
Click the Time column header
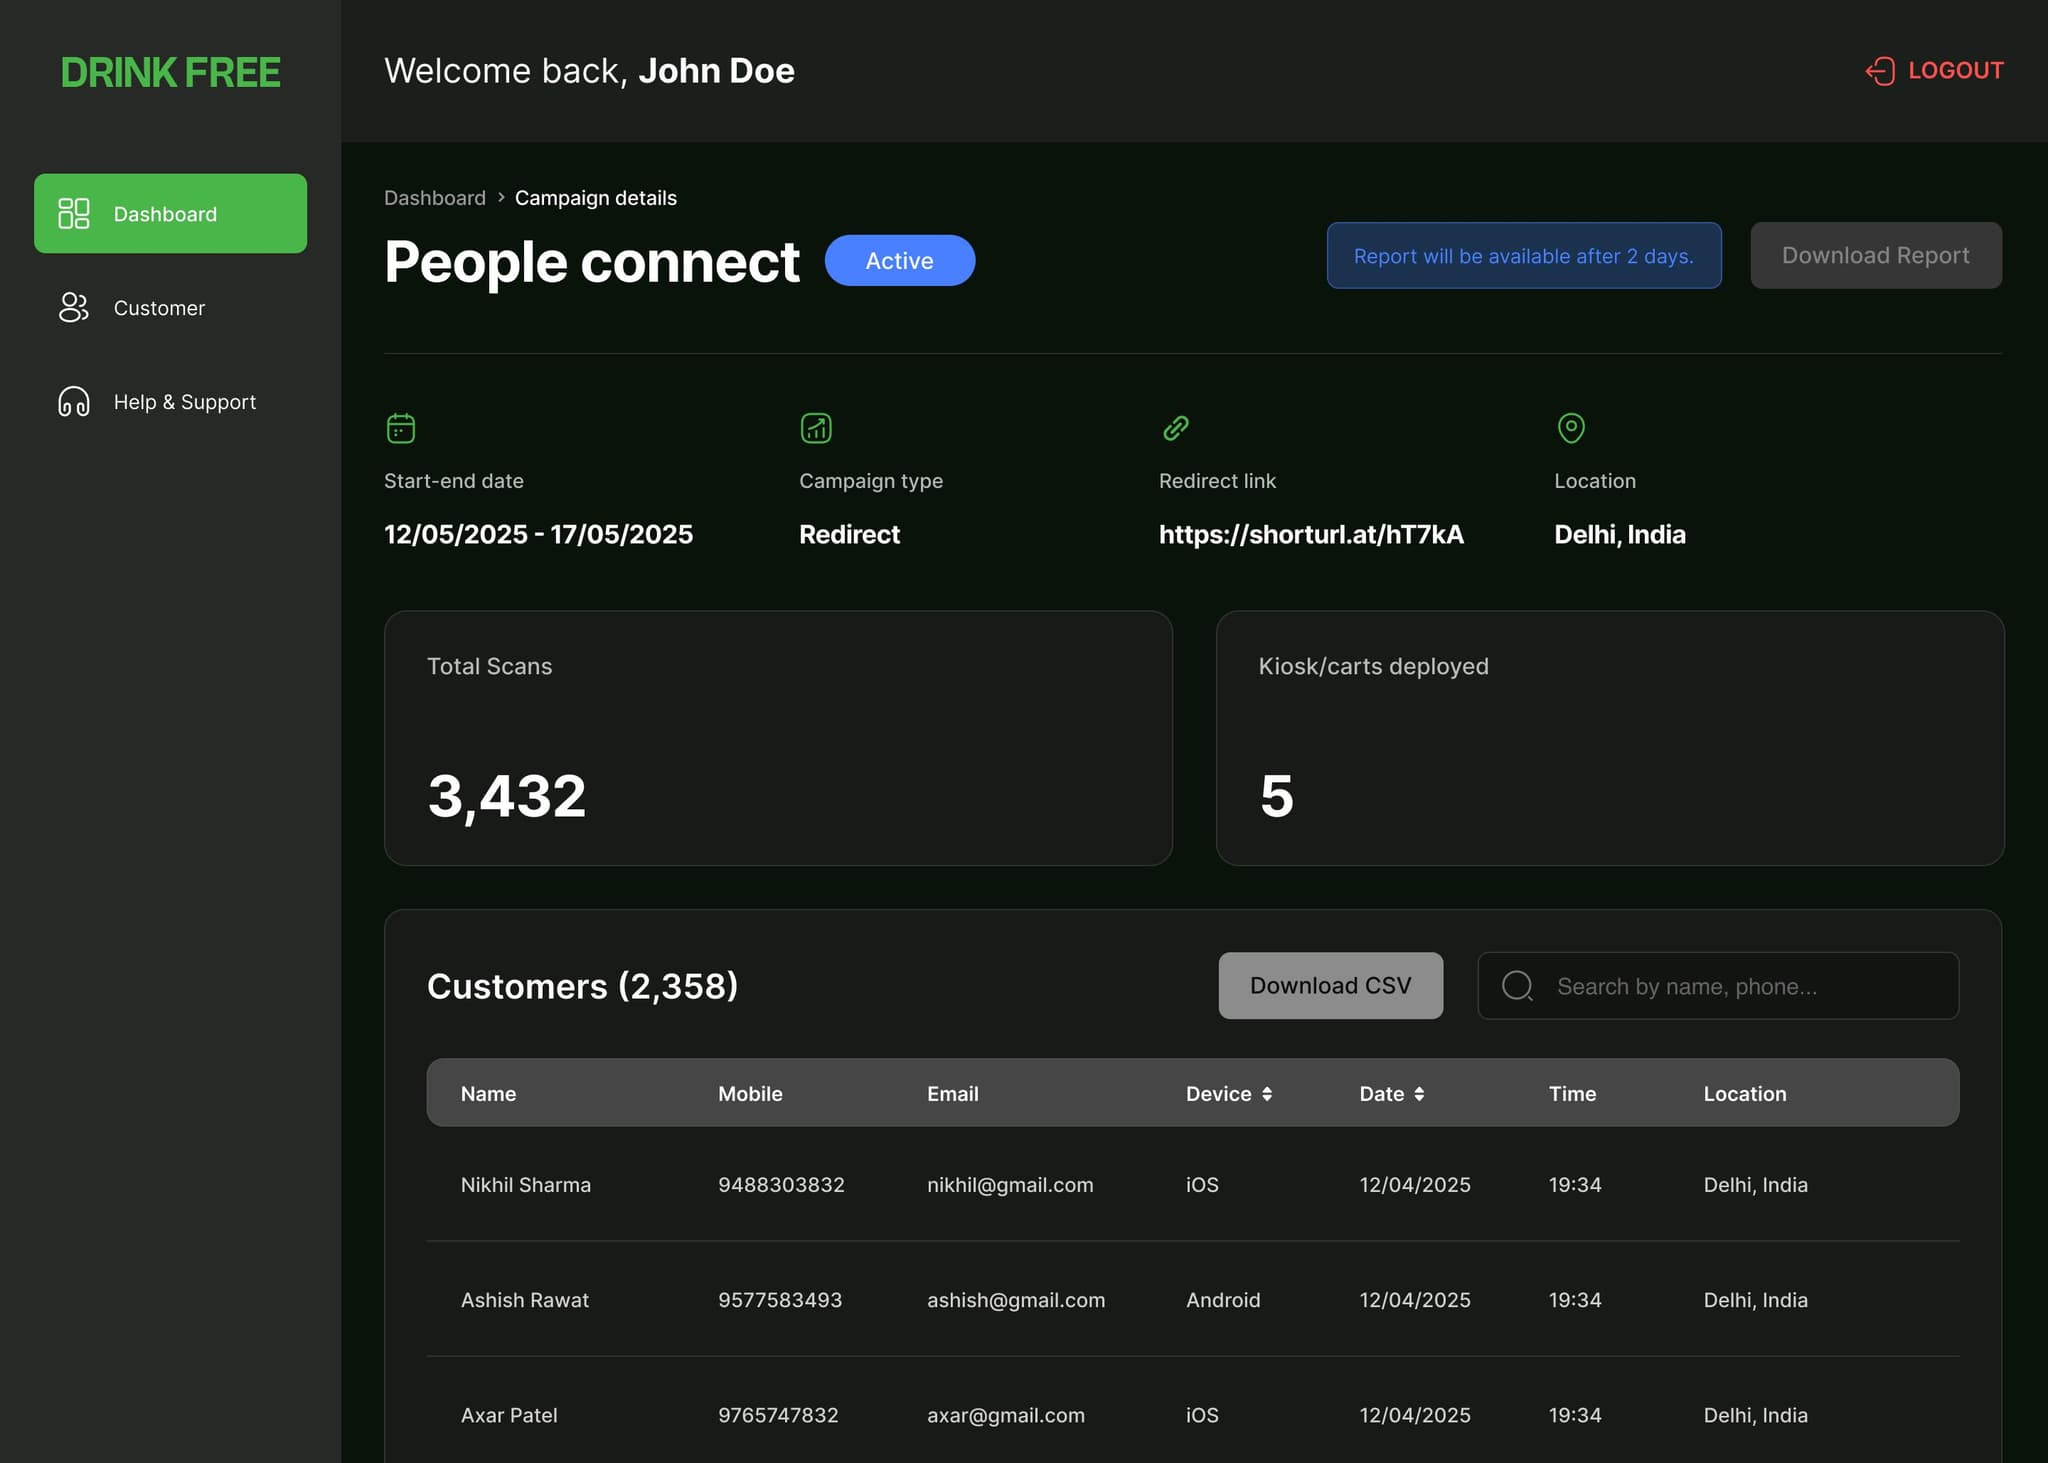tap(1572, 1094)
